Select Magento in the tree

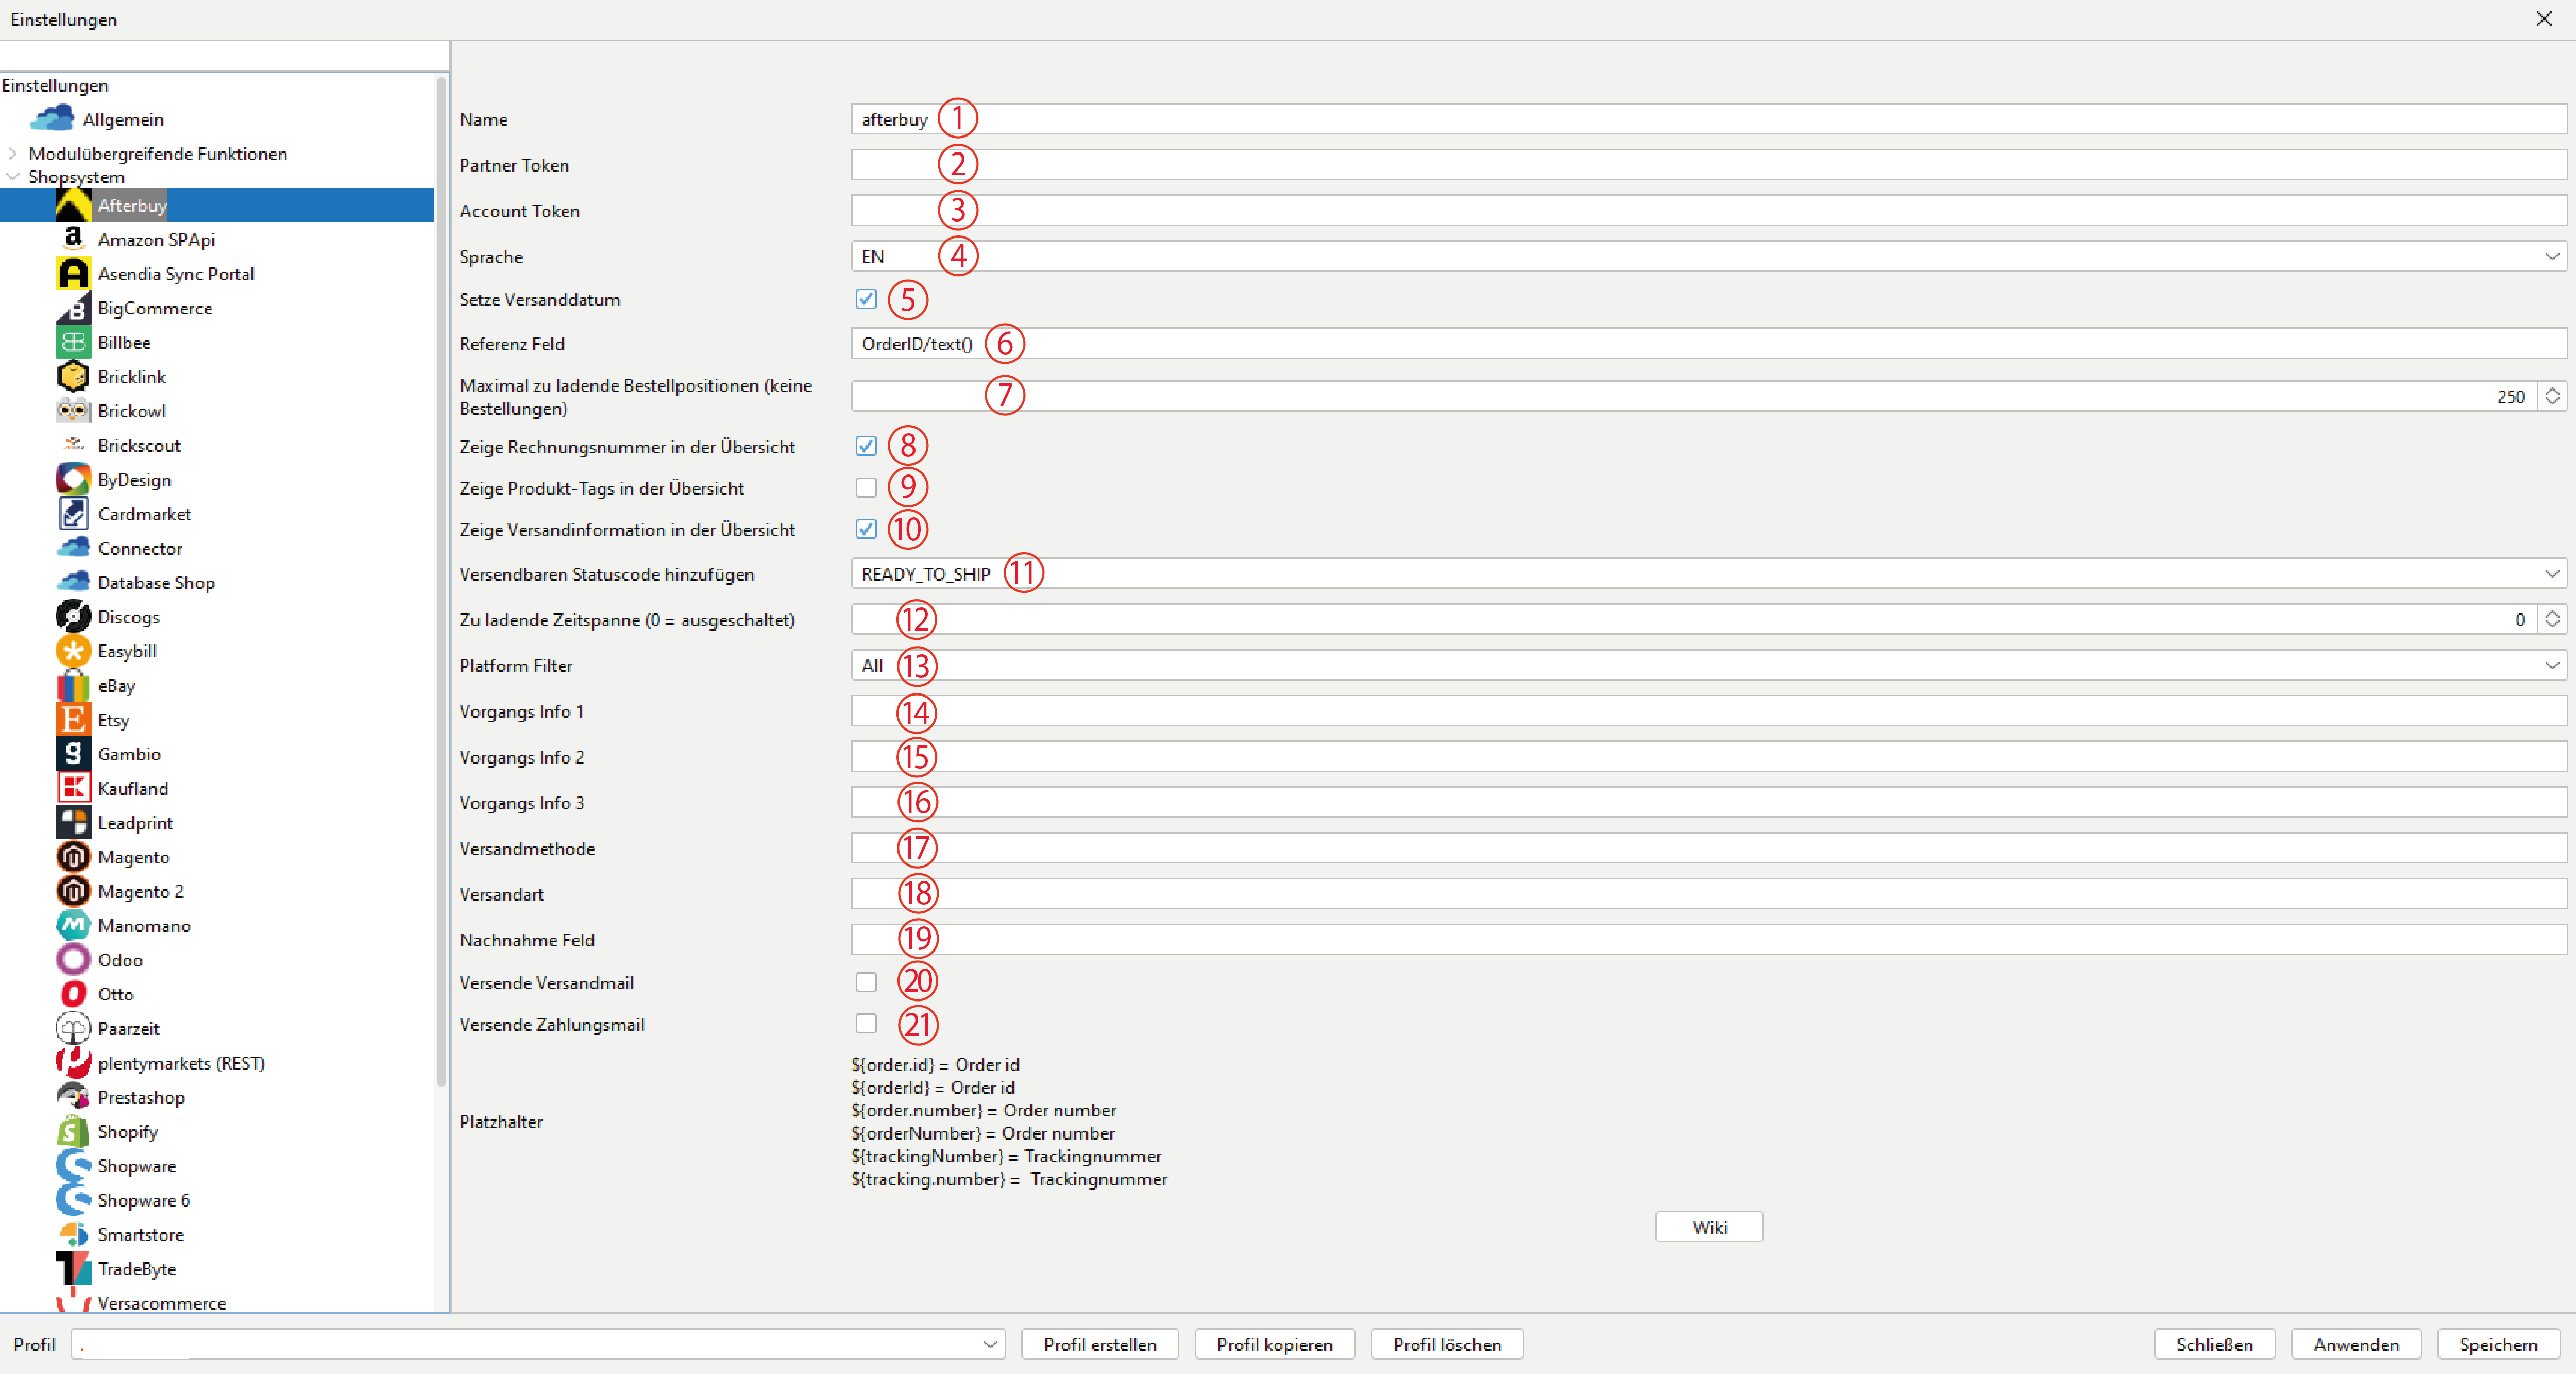point(133,857)
